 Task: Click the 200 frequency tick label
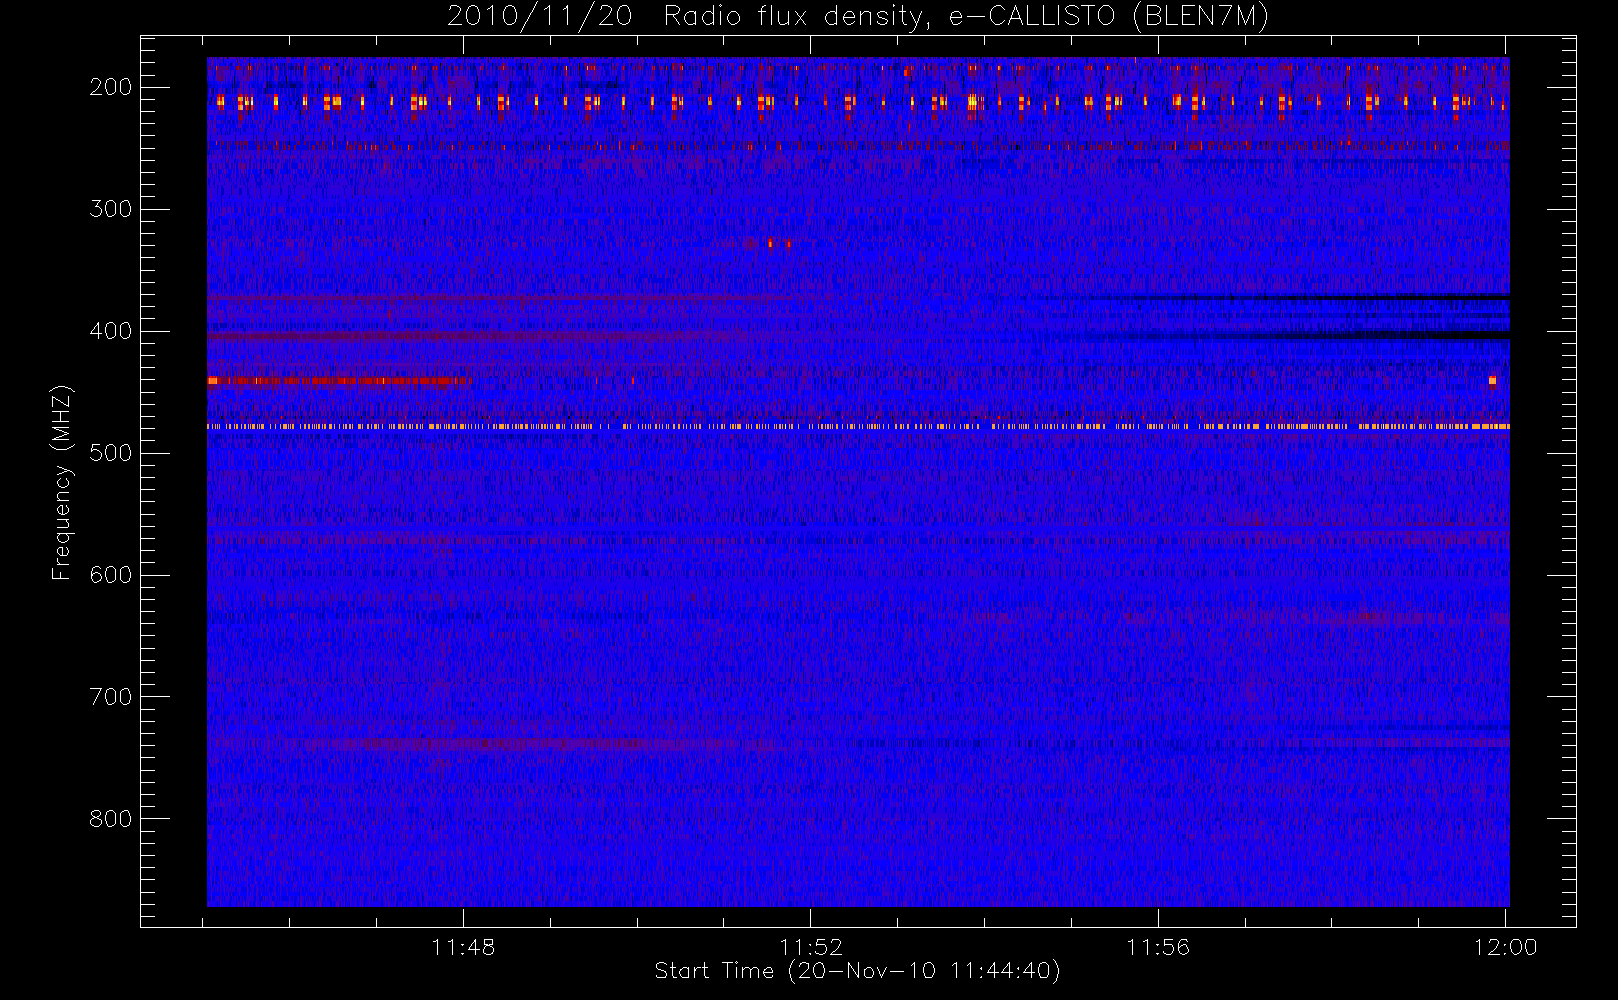pos(111,87)
